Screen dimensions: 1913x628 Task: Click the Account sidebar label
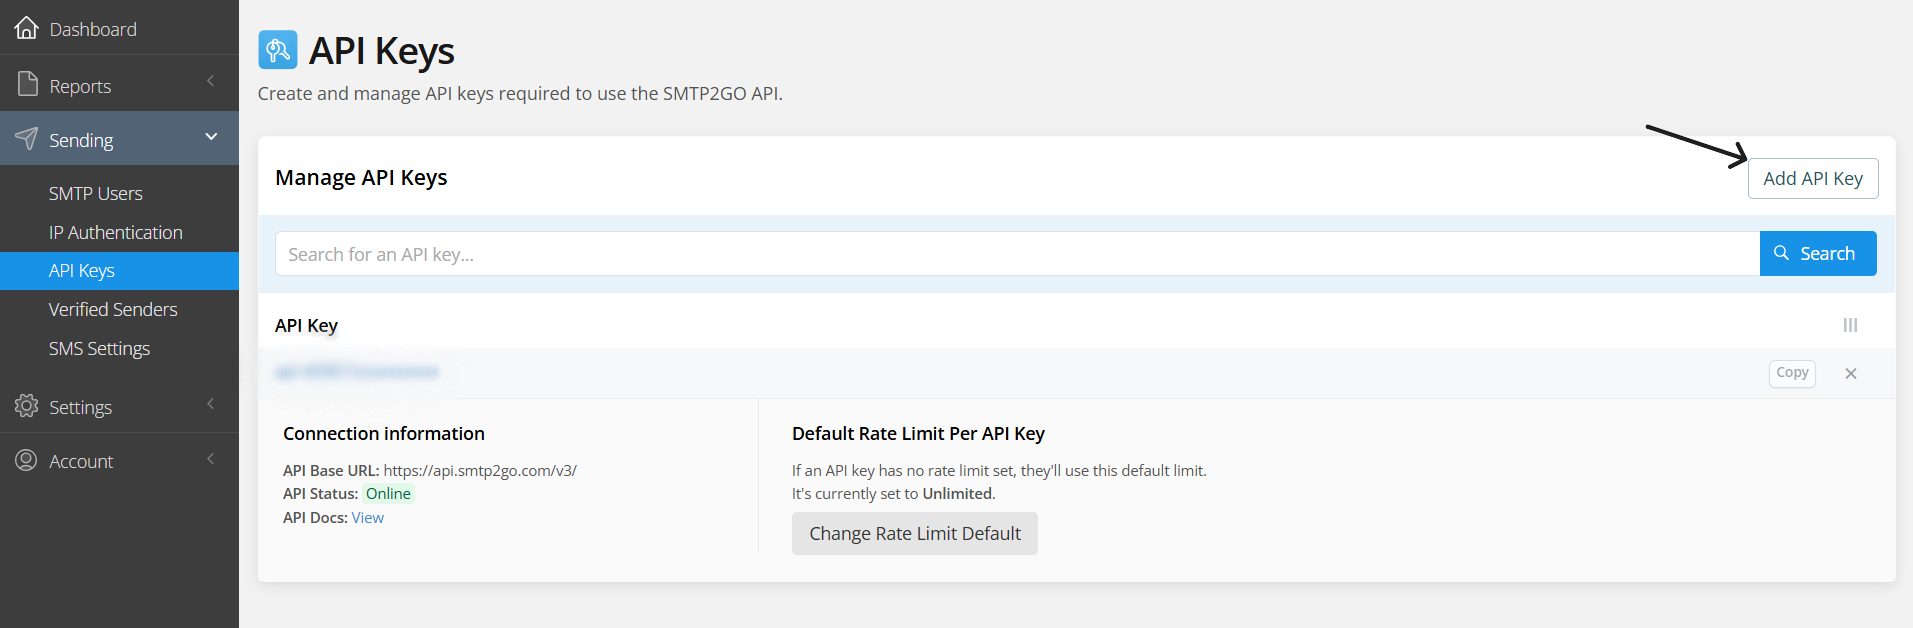pos(81,461)
